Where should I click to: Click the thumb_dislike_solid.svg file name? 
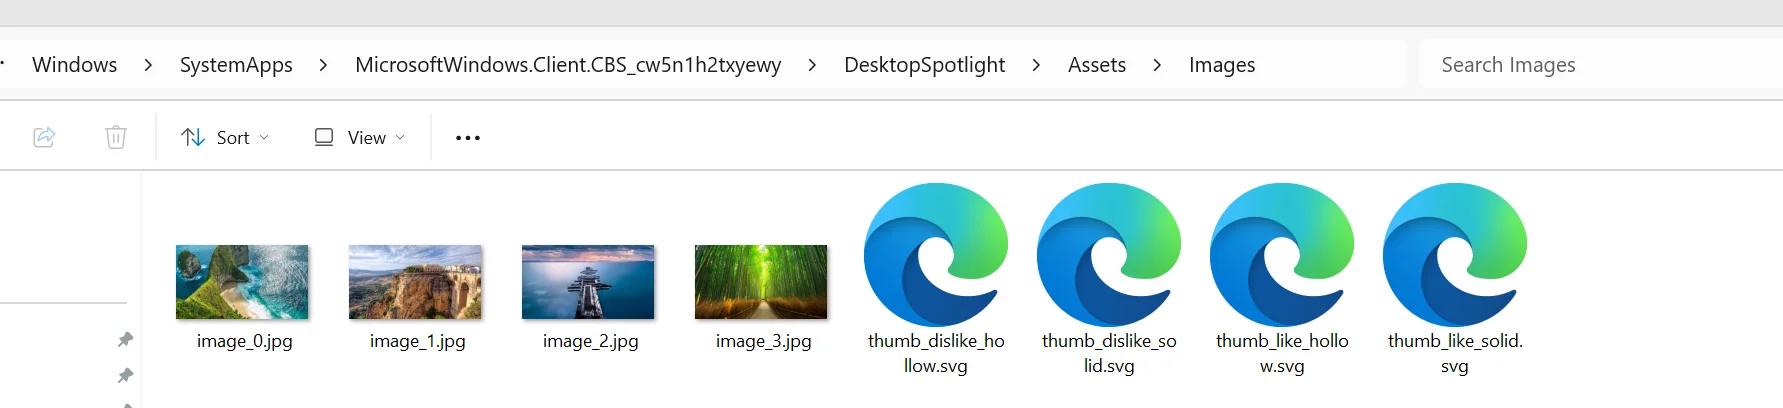tap(1109, 353)
